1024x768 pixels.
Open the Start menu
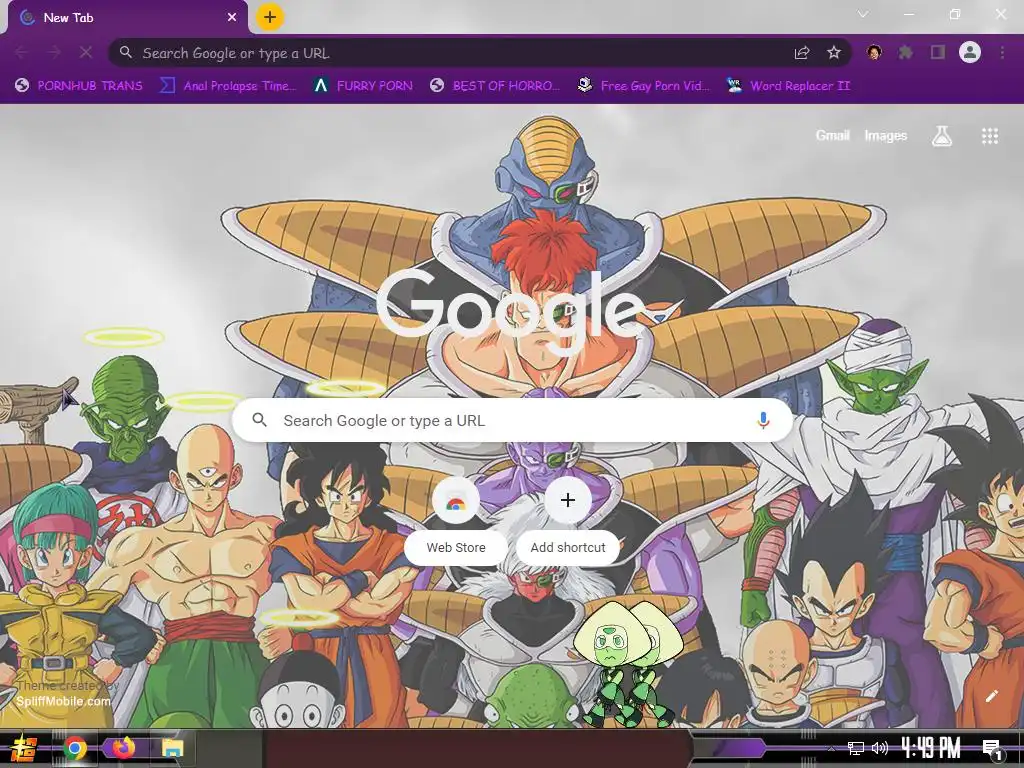coord(22,748)
